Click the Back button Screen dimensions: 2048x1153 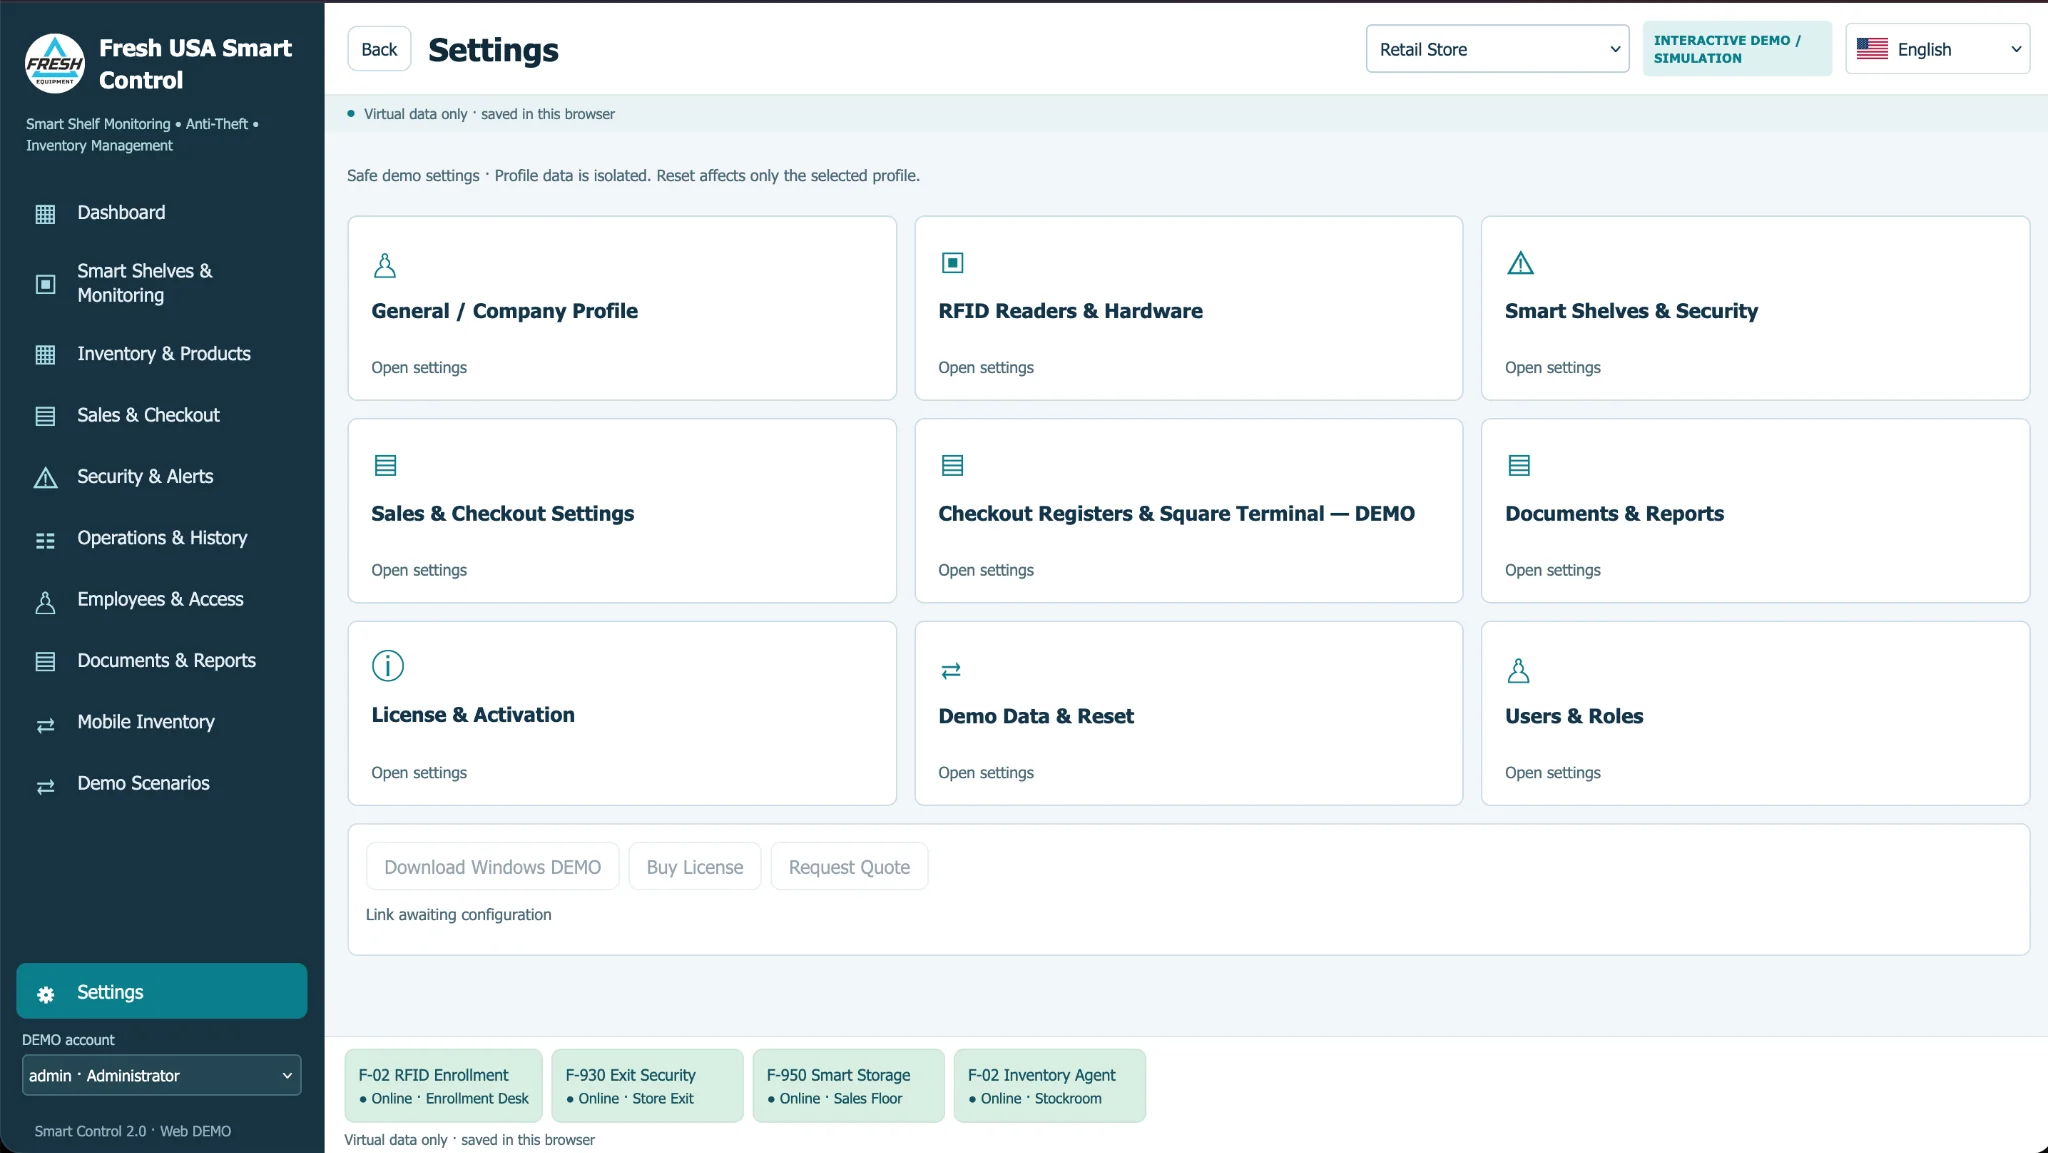click(379, 49)
